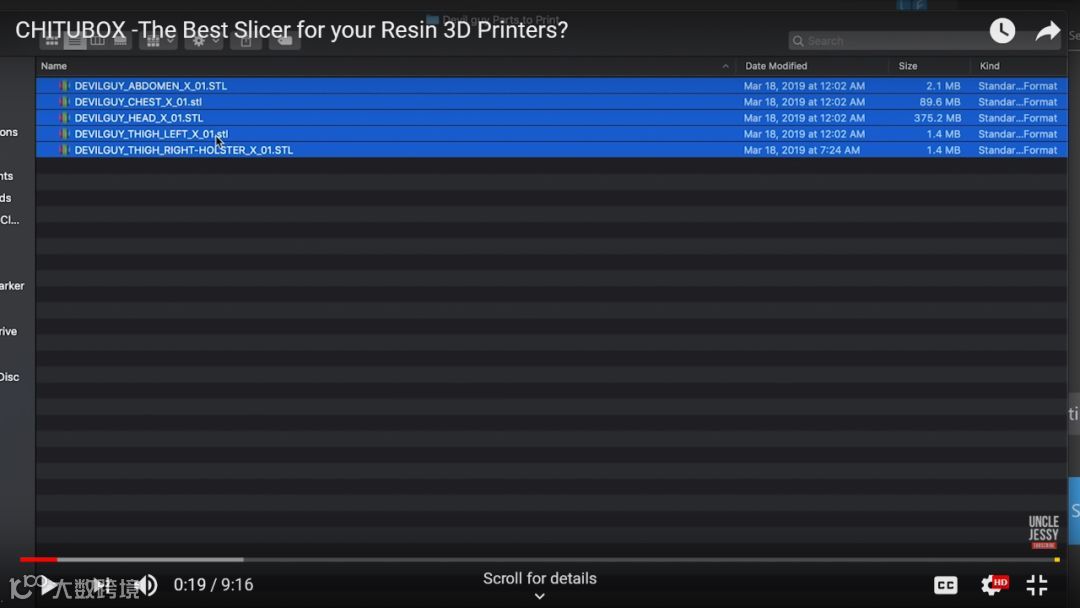Click the Share arrow icon

(x=1047, y=31)
